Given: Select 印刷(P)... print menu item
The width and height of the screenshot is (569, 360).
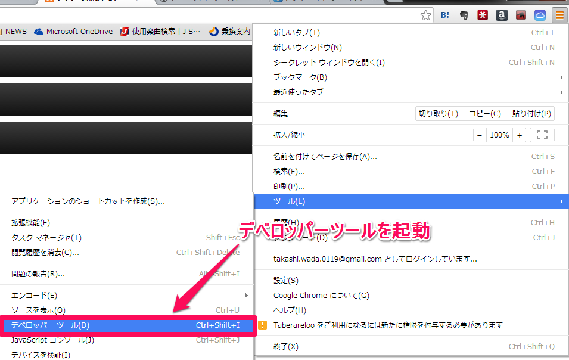Looking at the screenshot, I should 411,186.
